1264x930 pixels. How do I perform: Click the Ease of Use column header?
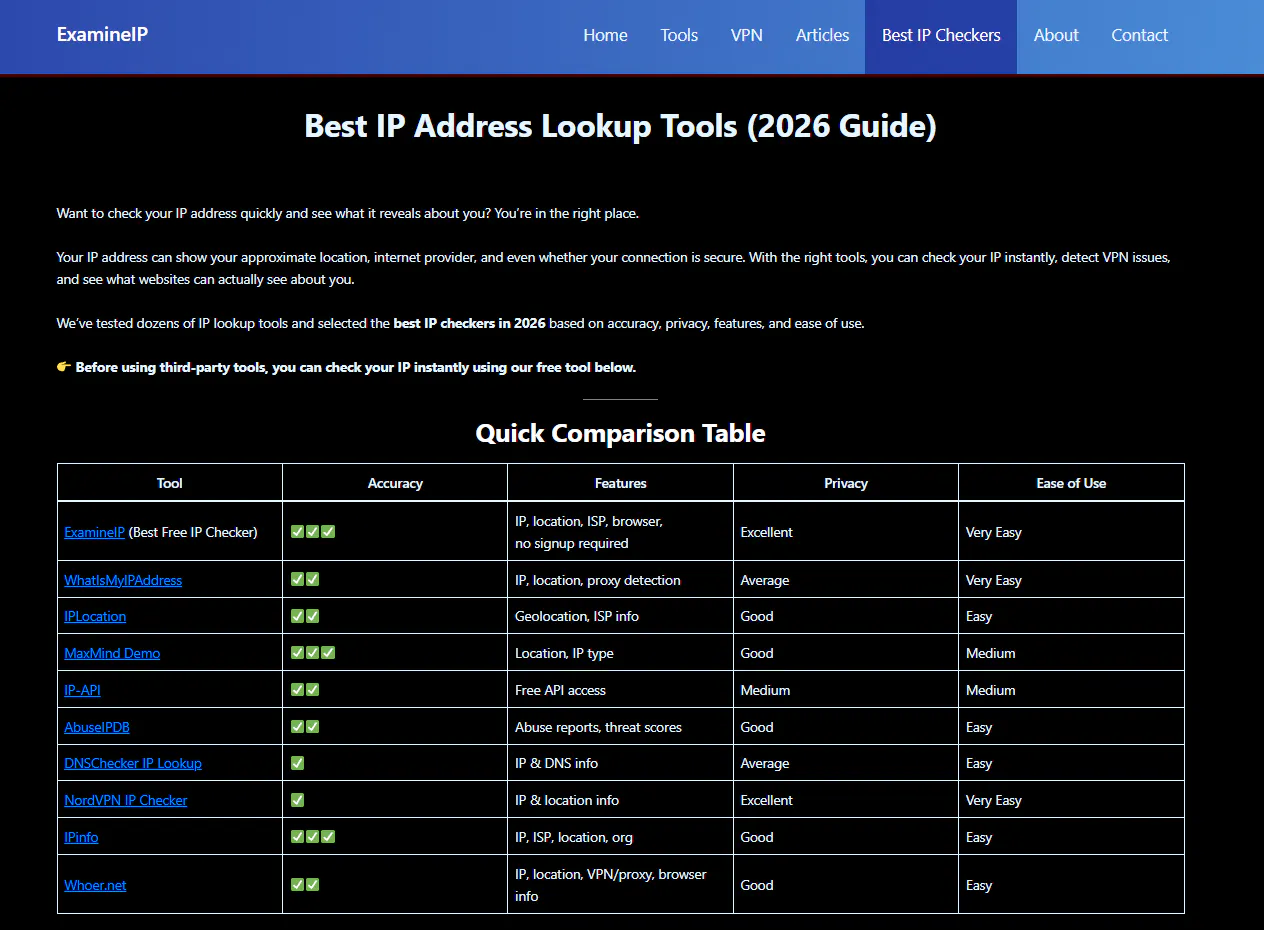click(x=1071, y=483)
